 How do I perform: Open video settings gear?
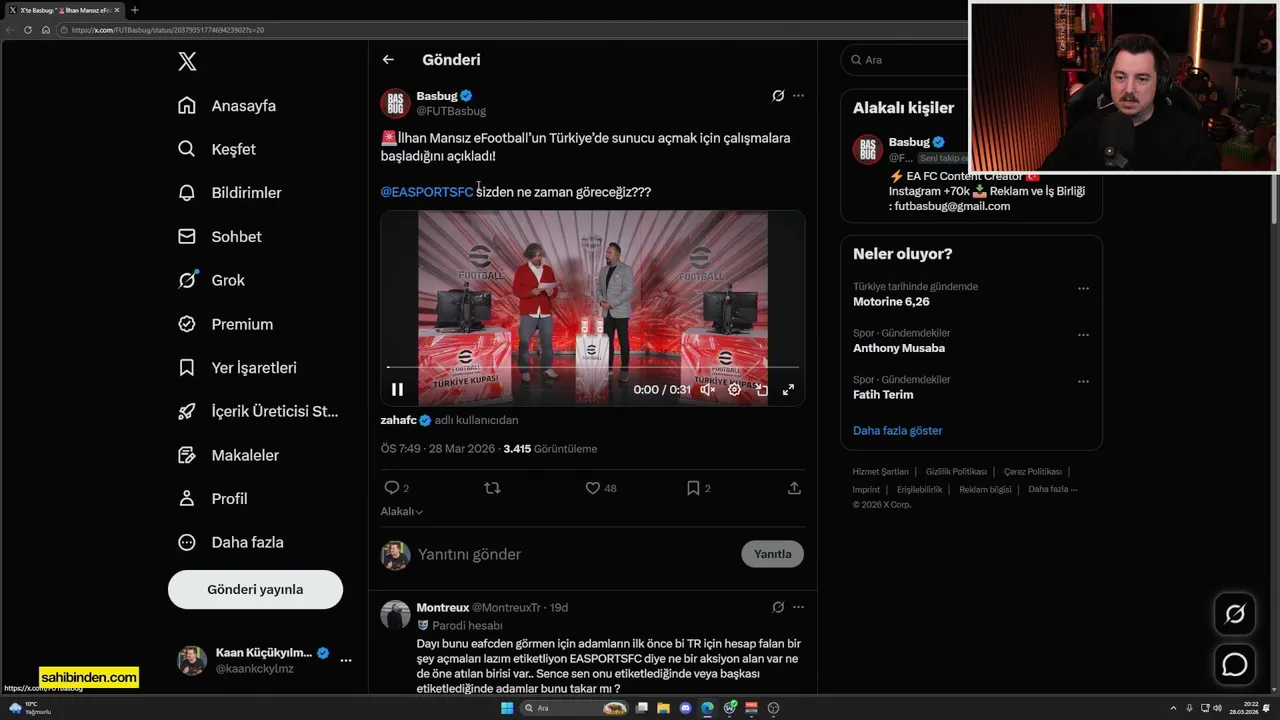(x=735, y=390)
